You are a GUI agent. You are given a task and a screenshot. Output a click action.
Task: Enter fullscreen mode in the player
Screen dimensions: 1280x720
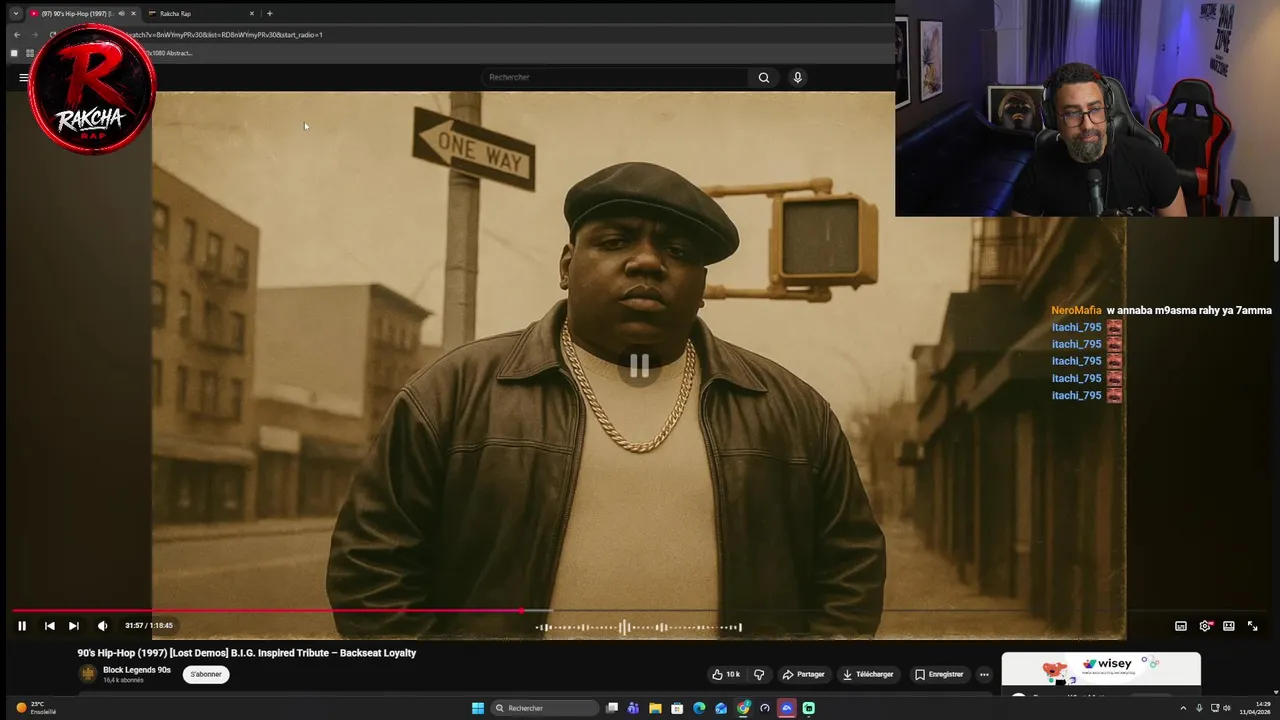point(1252,626)
